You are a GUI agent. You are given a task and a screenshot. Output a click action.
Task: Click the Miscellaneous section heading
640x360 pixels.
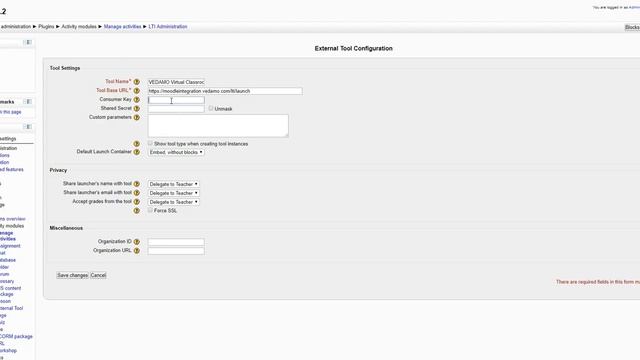click(x=66, y=228)
